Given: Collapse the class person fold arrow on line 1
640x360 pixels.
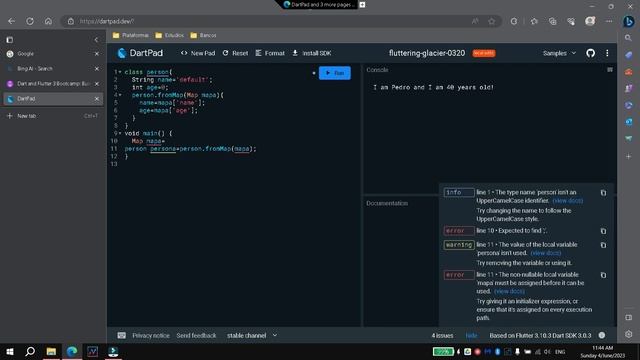Looking at the screenshot, I should [x=120, y=72].
